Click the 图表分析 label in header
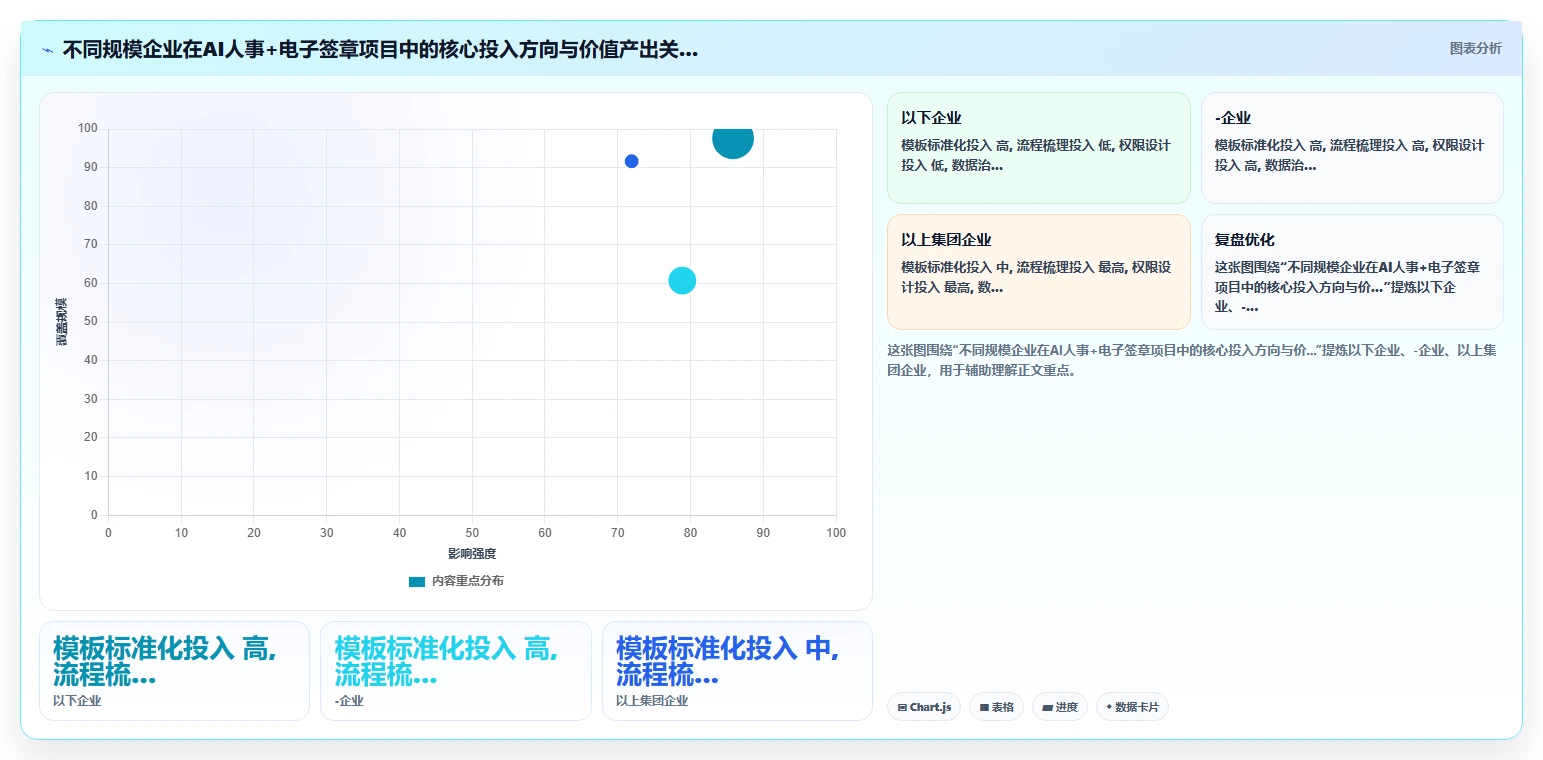The height and width of the screenshot is (760, 1543). [x=1475, y=48]
